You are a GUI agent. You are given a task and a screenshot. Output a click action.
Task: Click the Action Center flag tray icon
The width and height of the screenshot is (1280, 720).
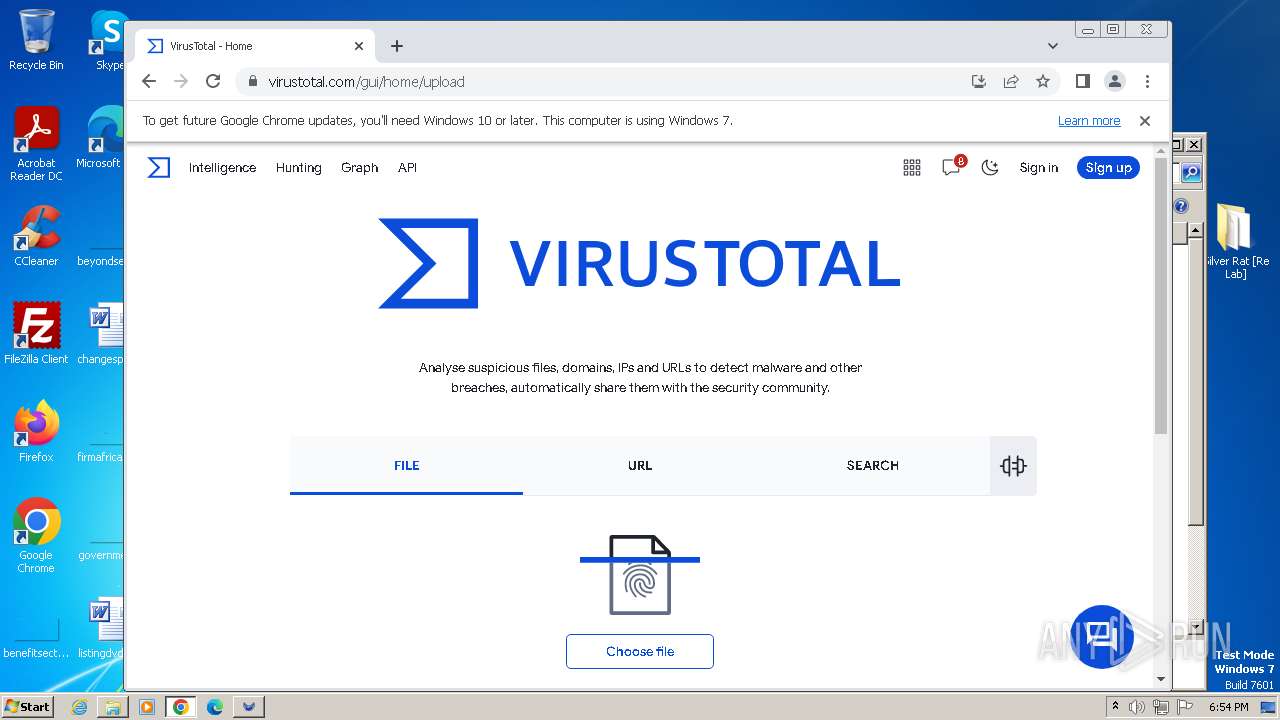click(x=1184, y=707)
